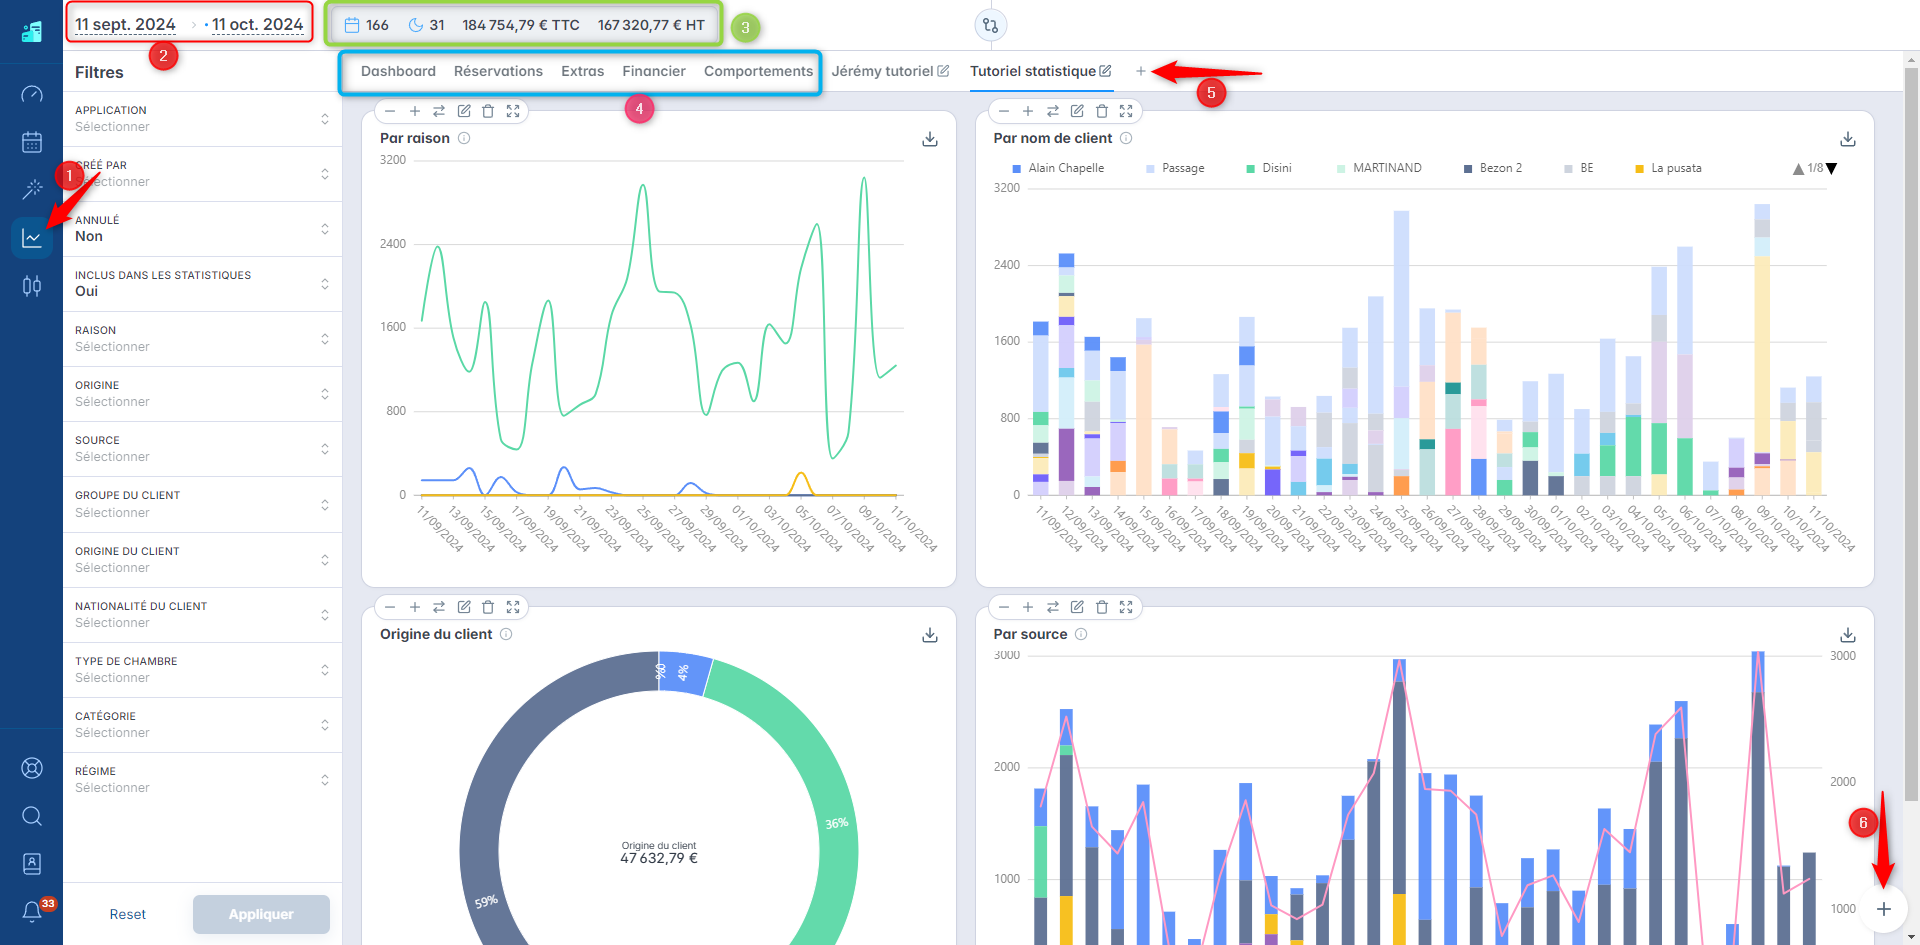The image size is (1920, 945).
Task: Toggle BE legend series
Action: (x=1579, y=168)
